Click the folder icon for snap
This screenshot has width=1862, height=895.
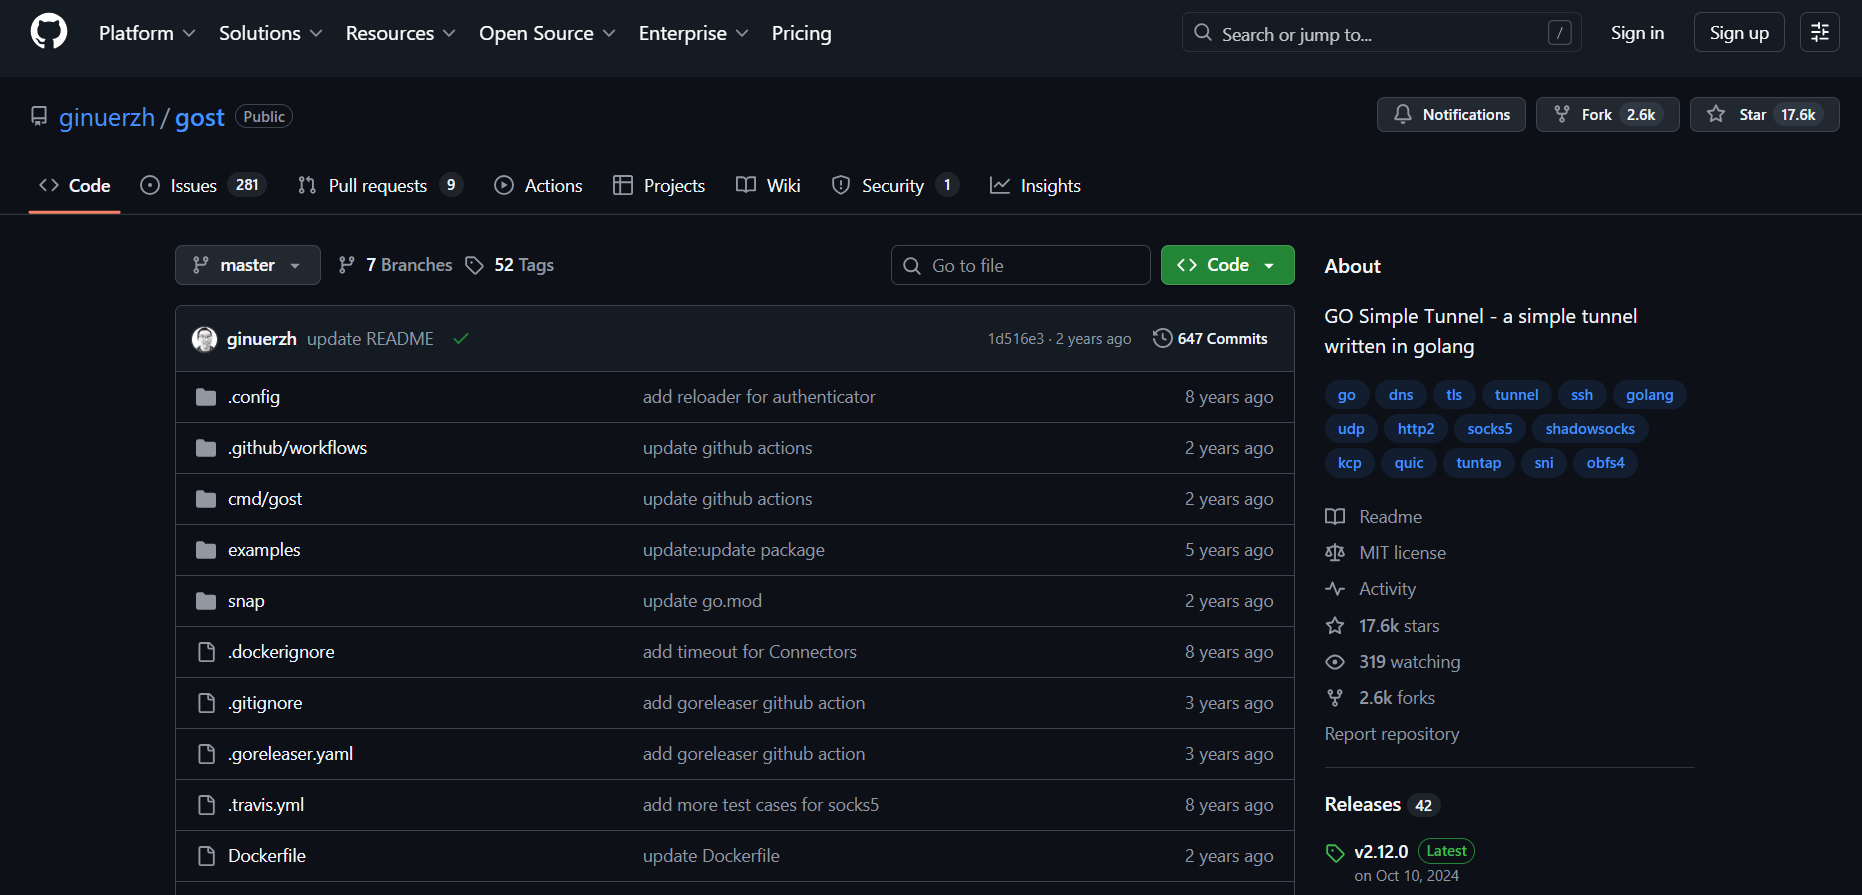(x=206, y=601)
